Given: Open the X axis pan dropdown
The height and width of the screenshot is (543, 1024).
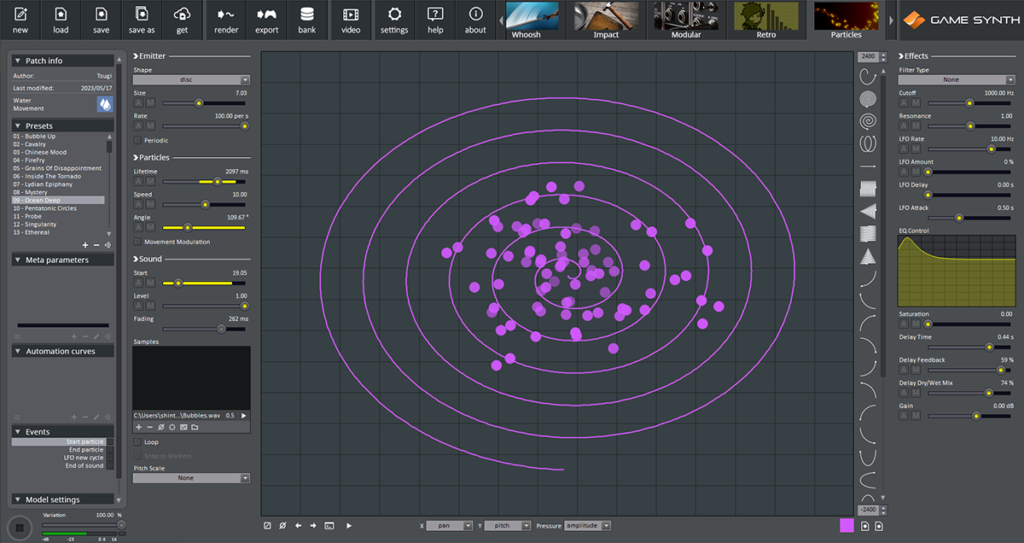Looking at the screenshot, I should [449, 525].
